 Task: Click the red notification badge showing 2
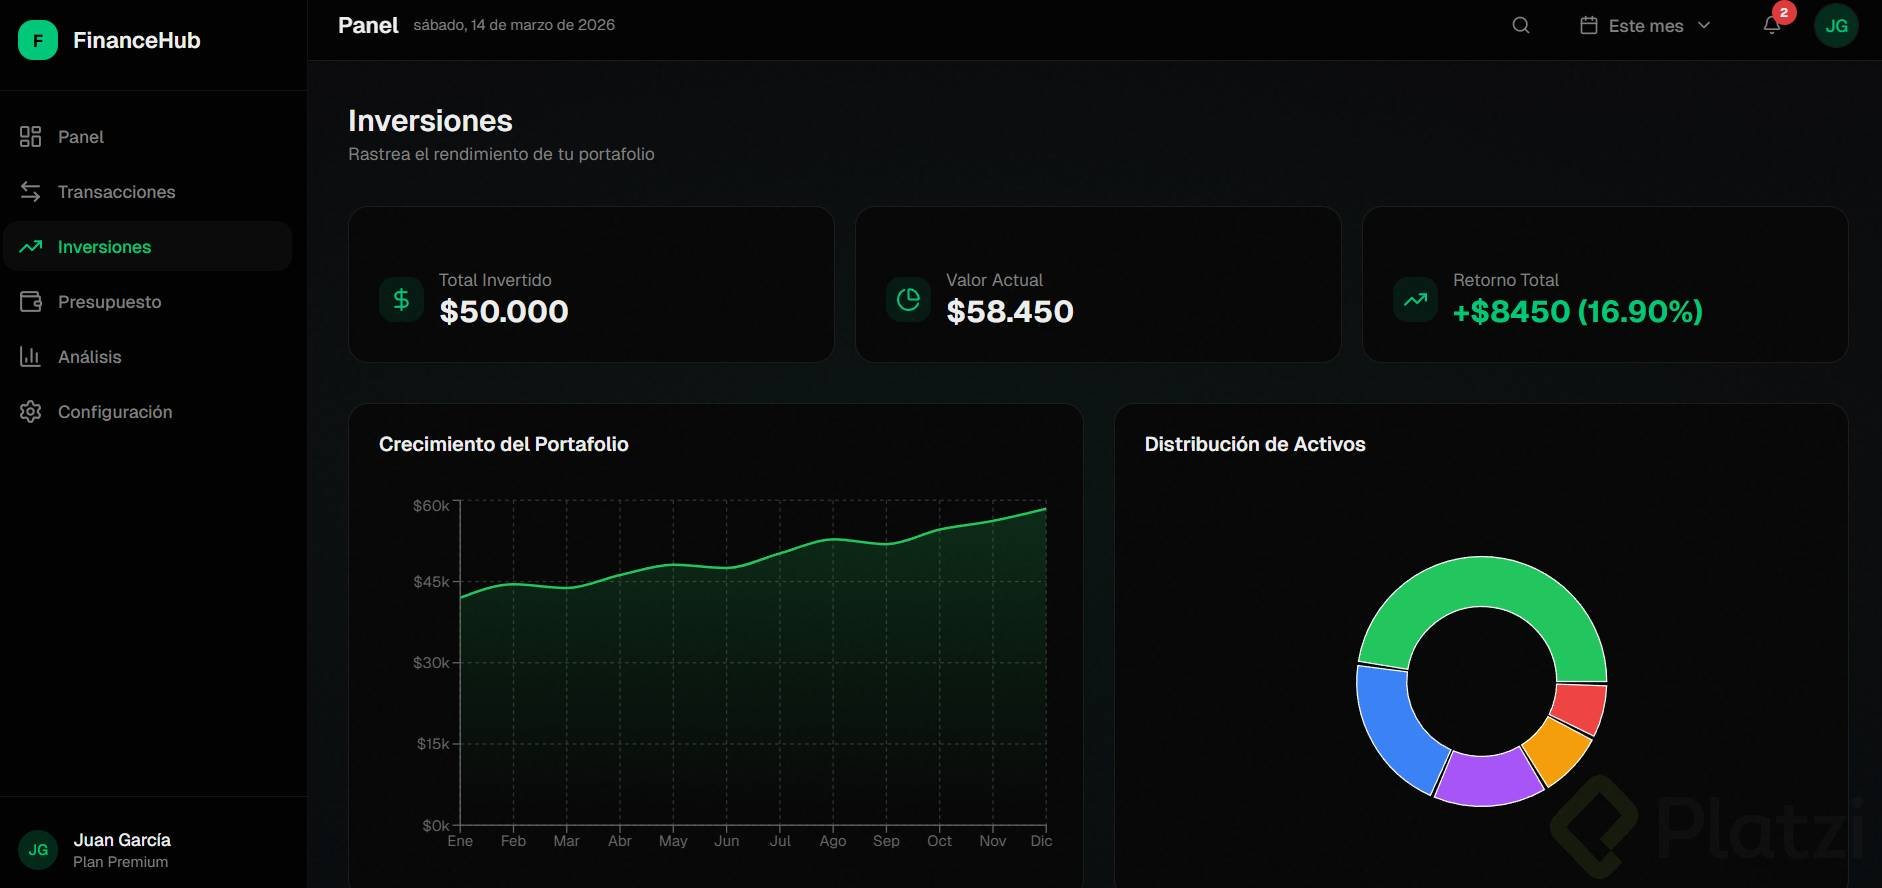coord(1784,13)
